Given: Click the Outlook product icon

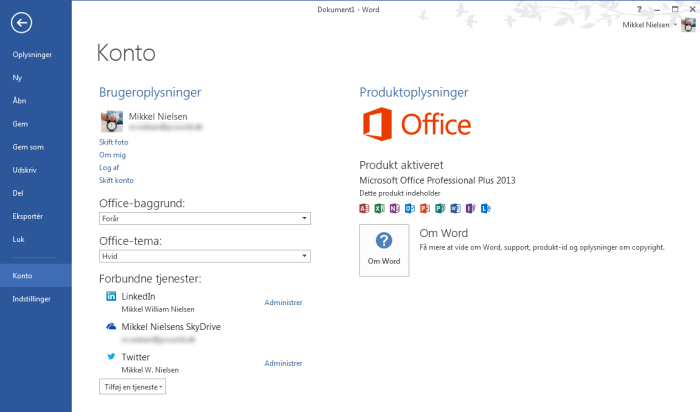Looking at the screenshot, I should [410, 208].
